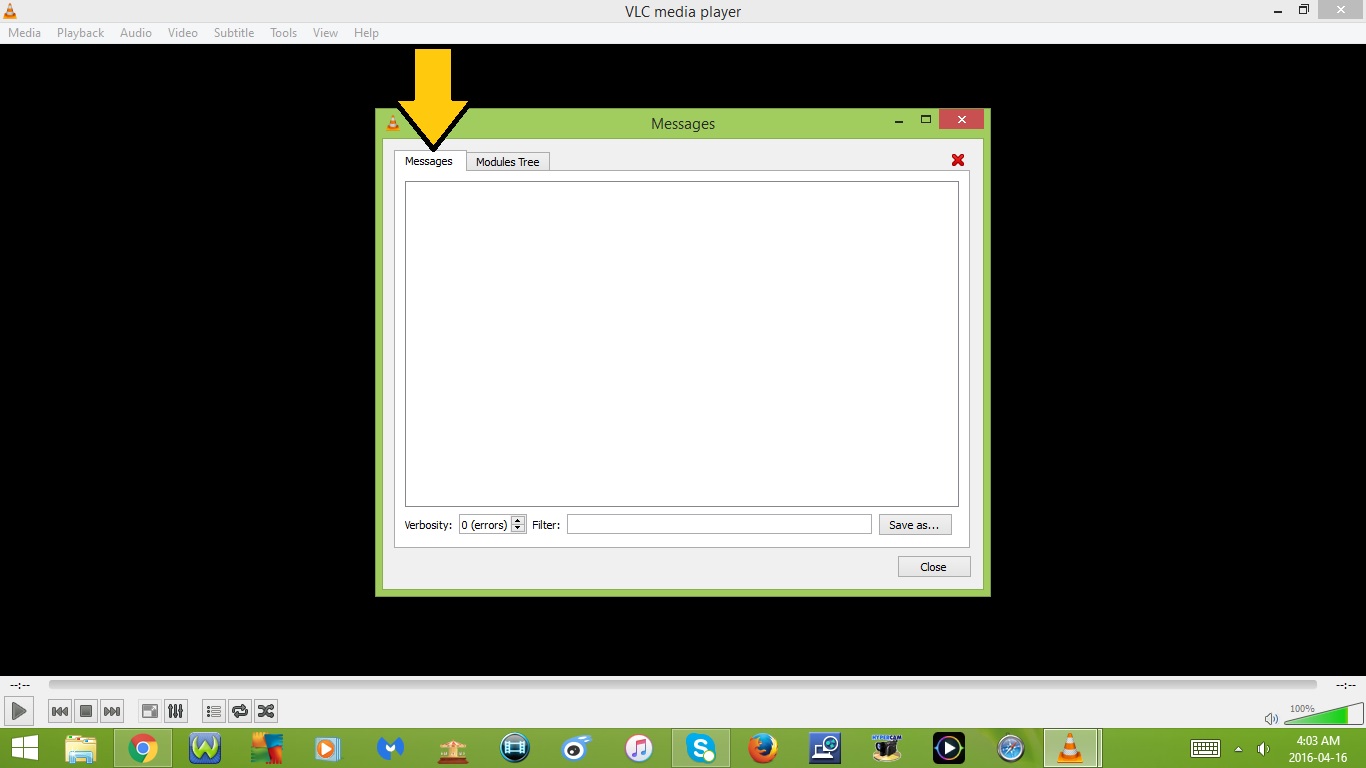Minimize the Messages dialog window
The image size is (1366, 768).
tap(899, 121)
